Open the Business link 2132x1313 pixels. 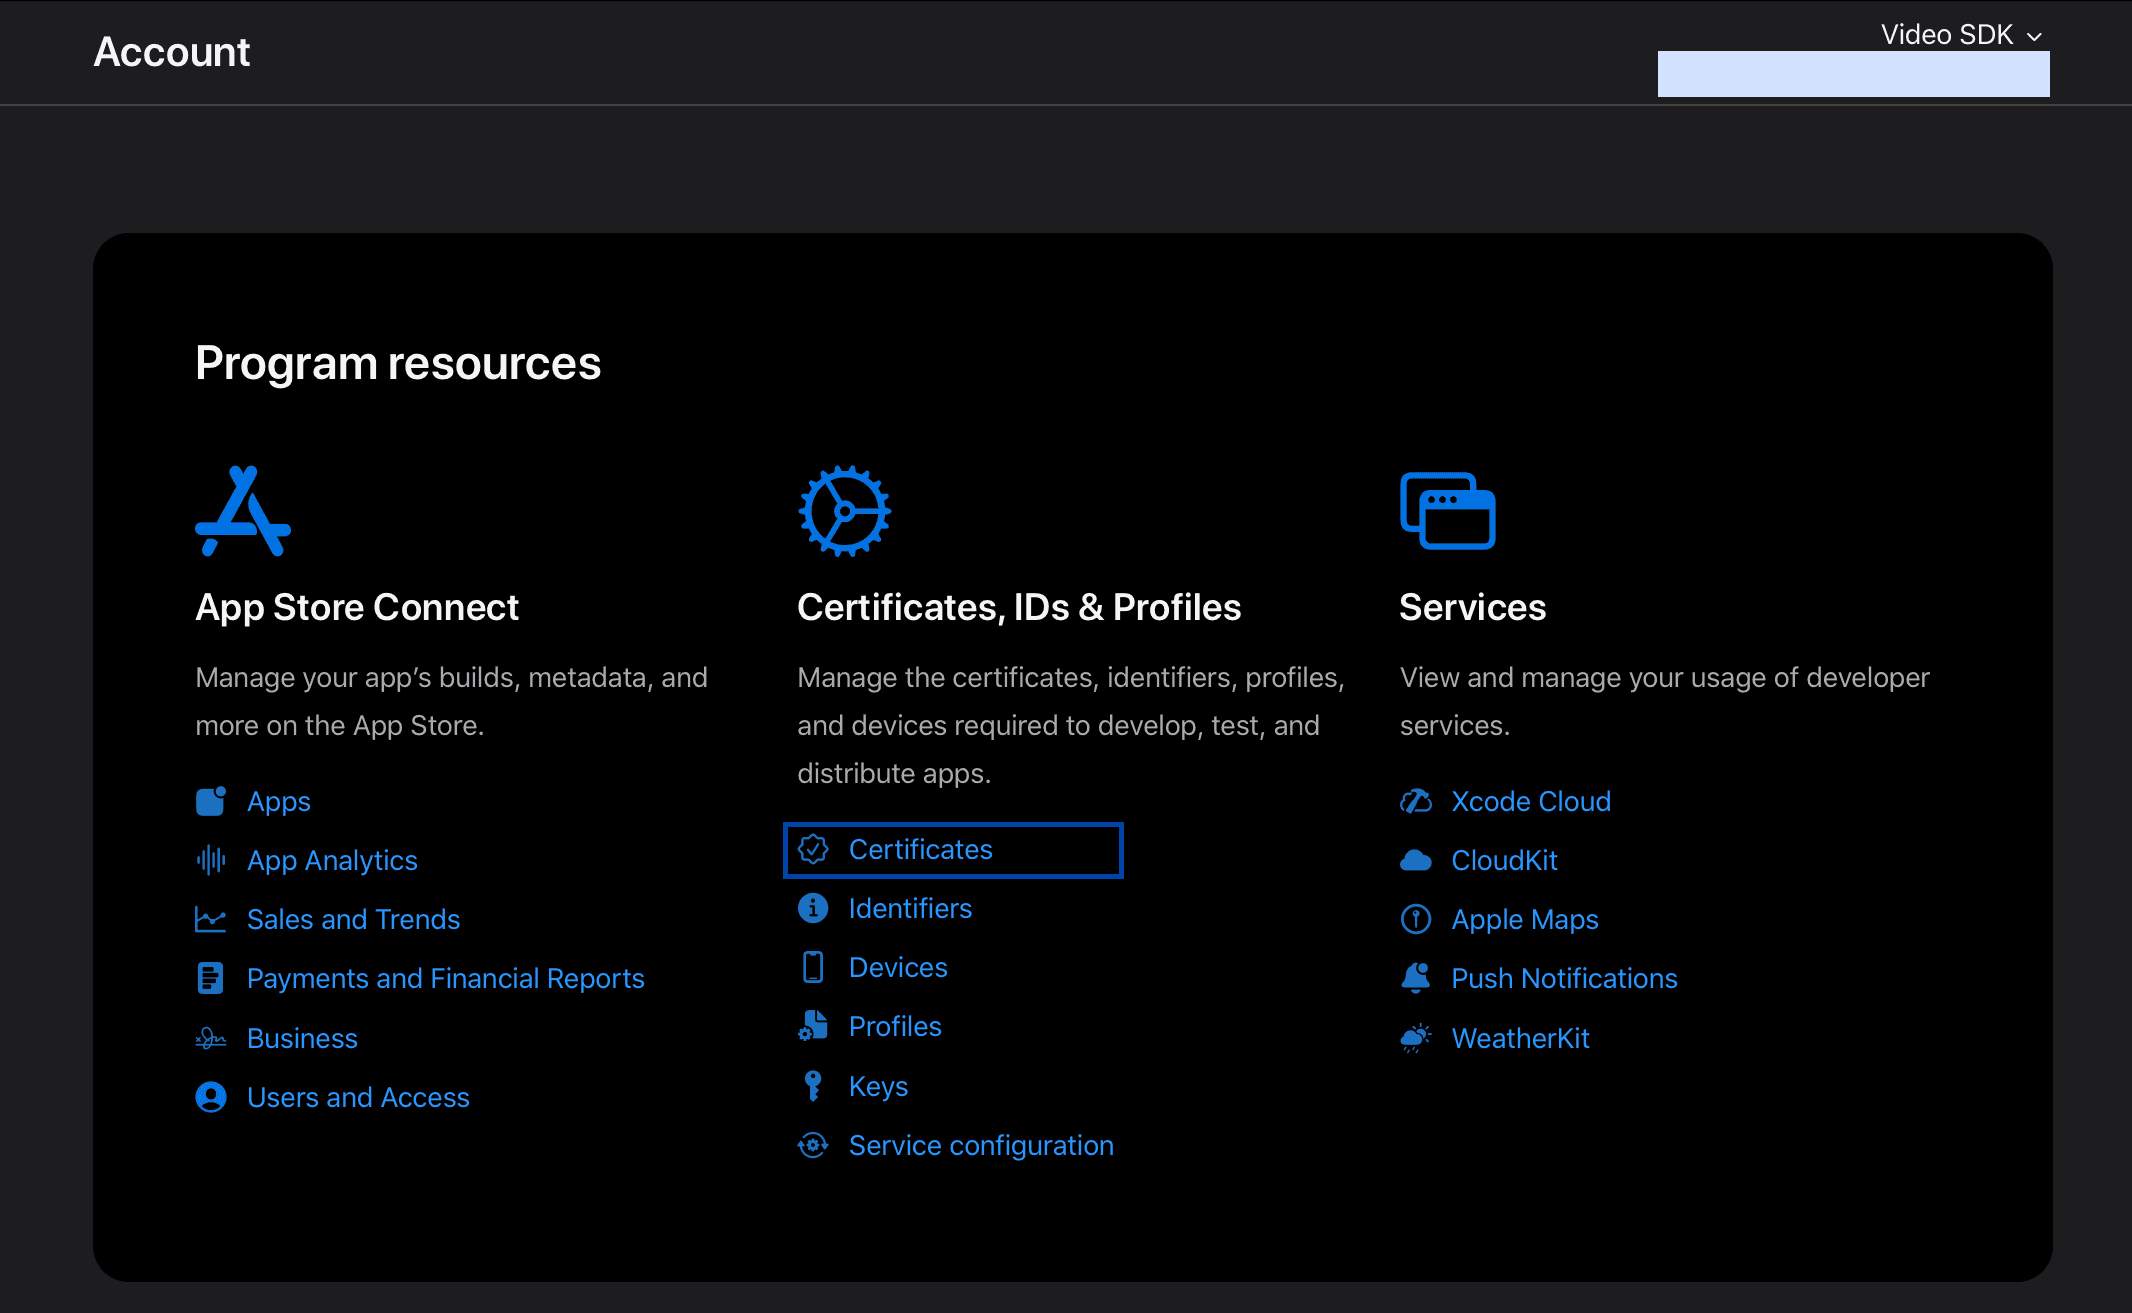[x=302, y=1038]
